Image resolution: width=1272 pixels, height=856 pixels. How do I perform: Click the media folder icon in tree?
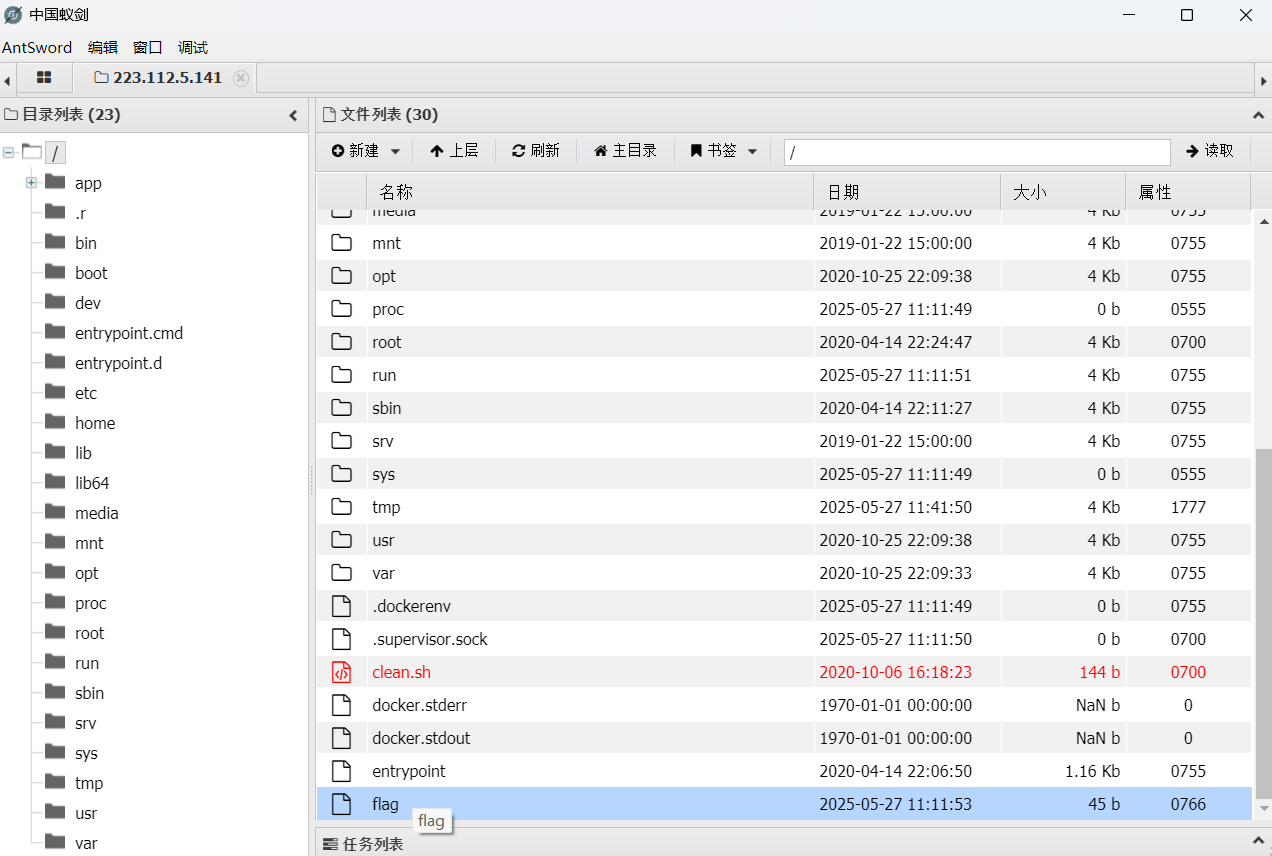tap(55, 512)
